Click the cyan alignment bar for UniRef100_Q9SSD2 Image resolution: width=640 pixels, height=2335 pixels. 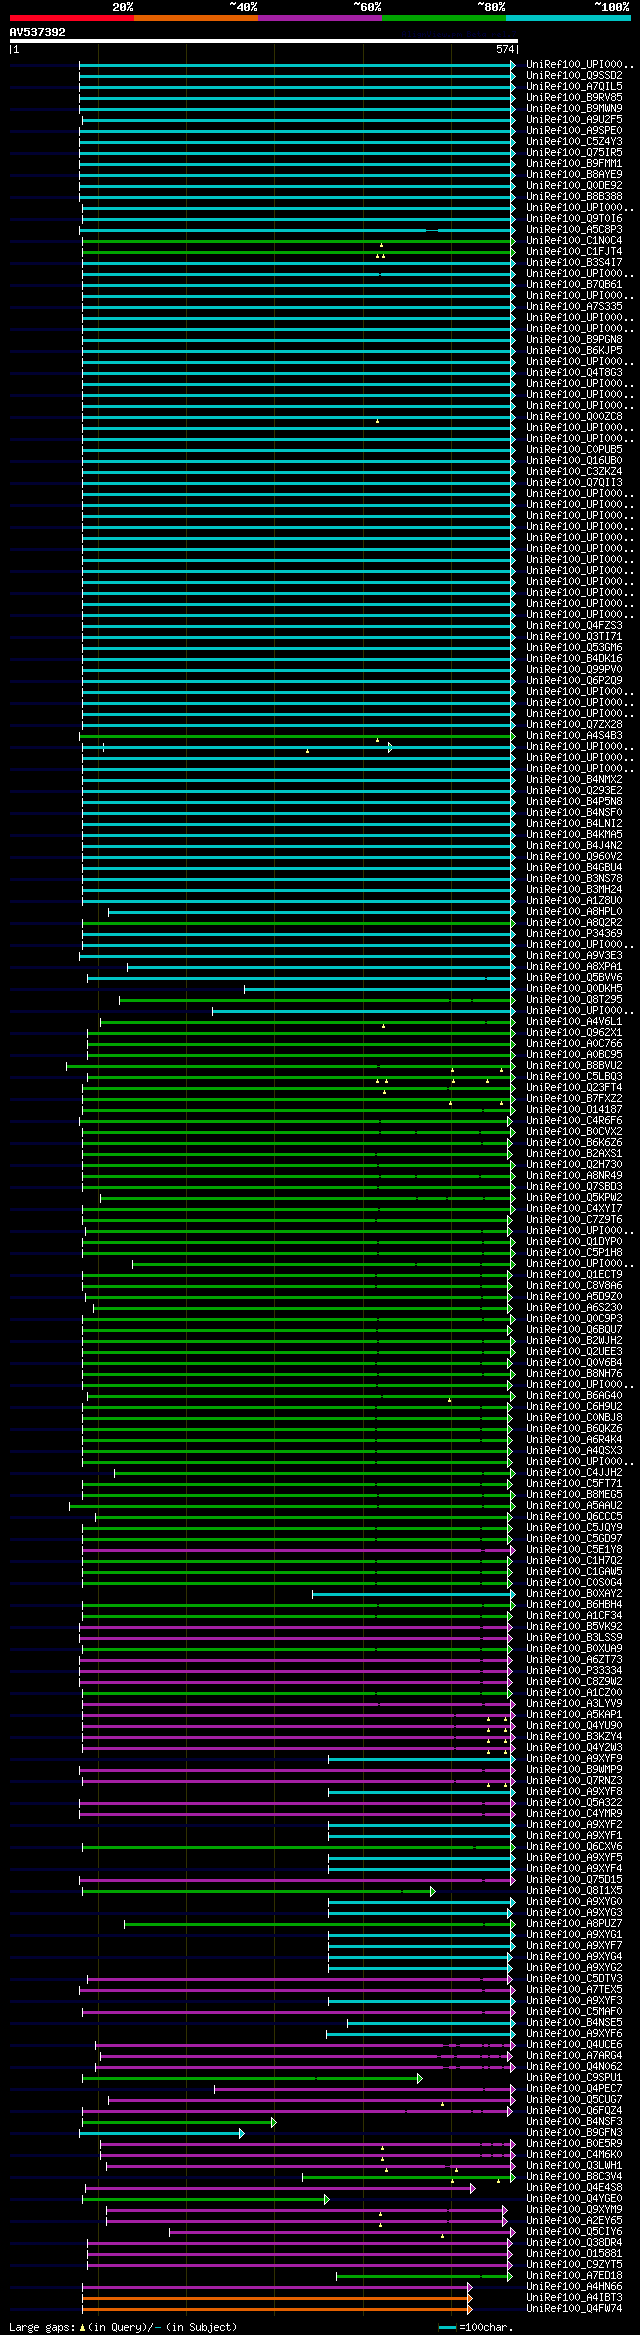[295, 76]
